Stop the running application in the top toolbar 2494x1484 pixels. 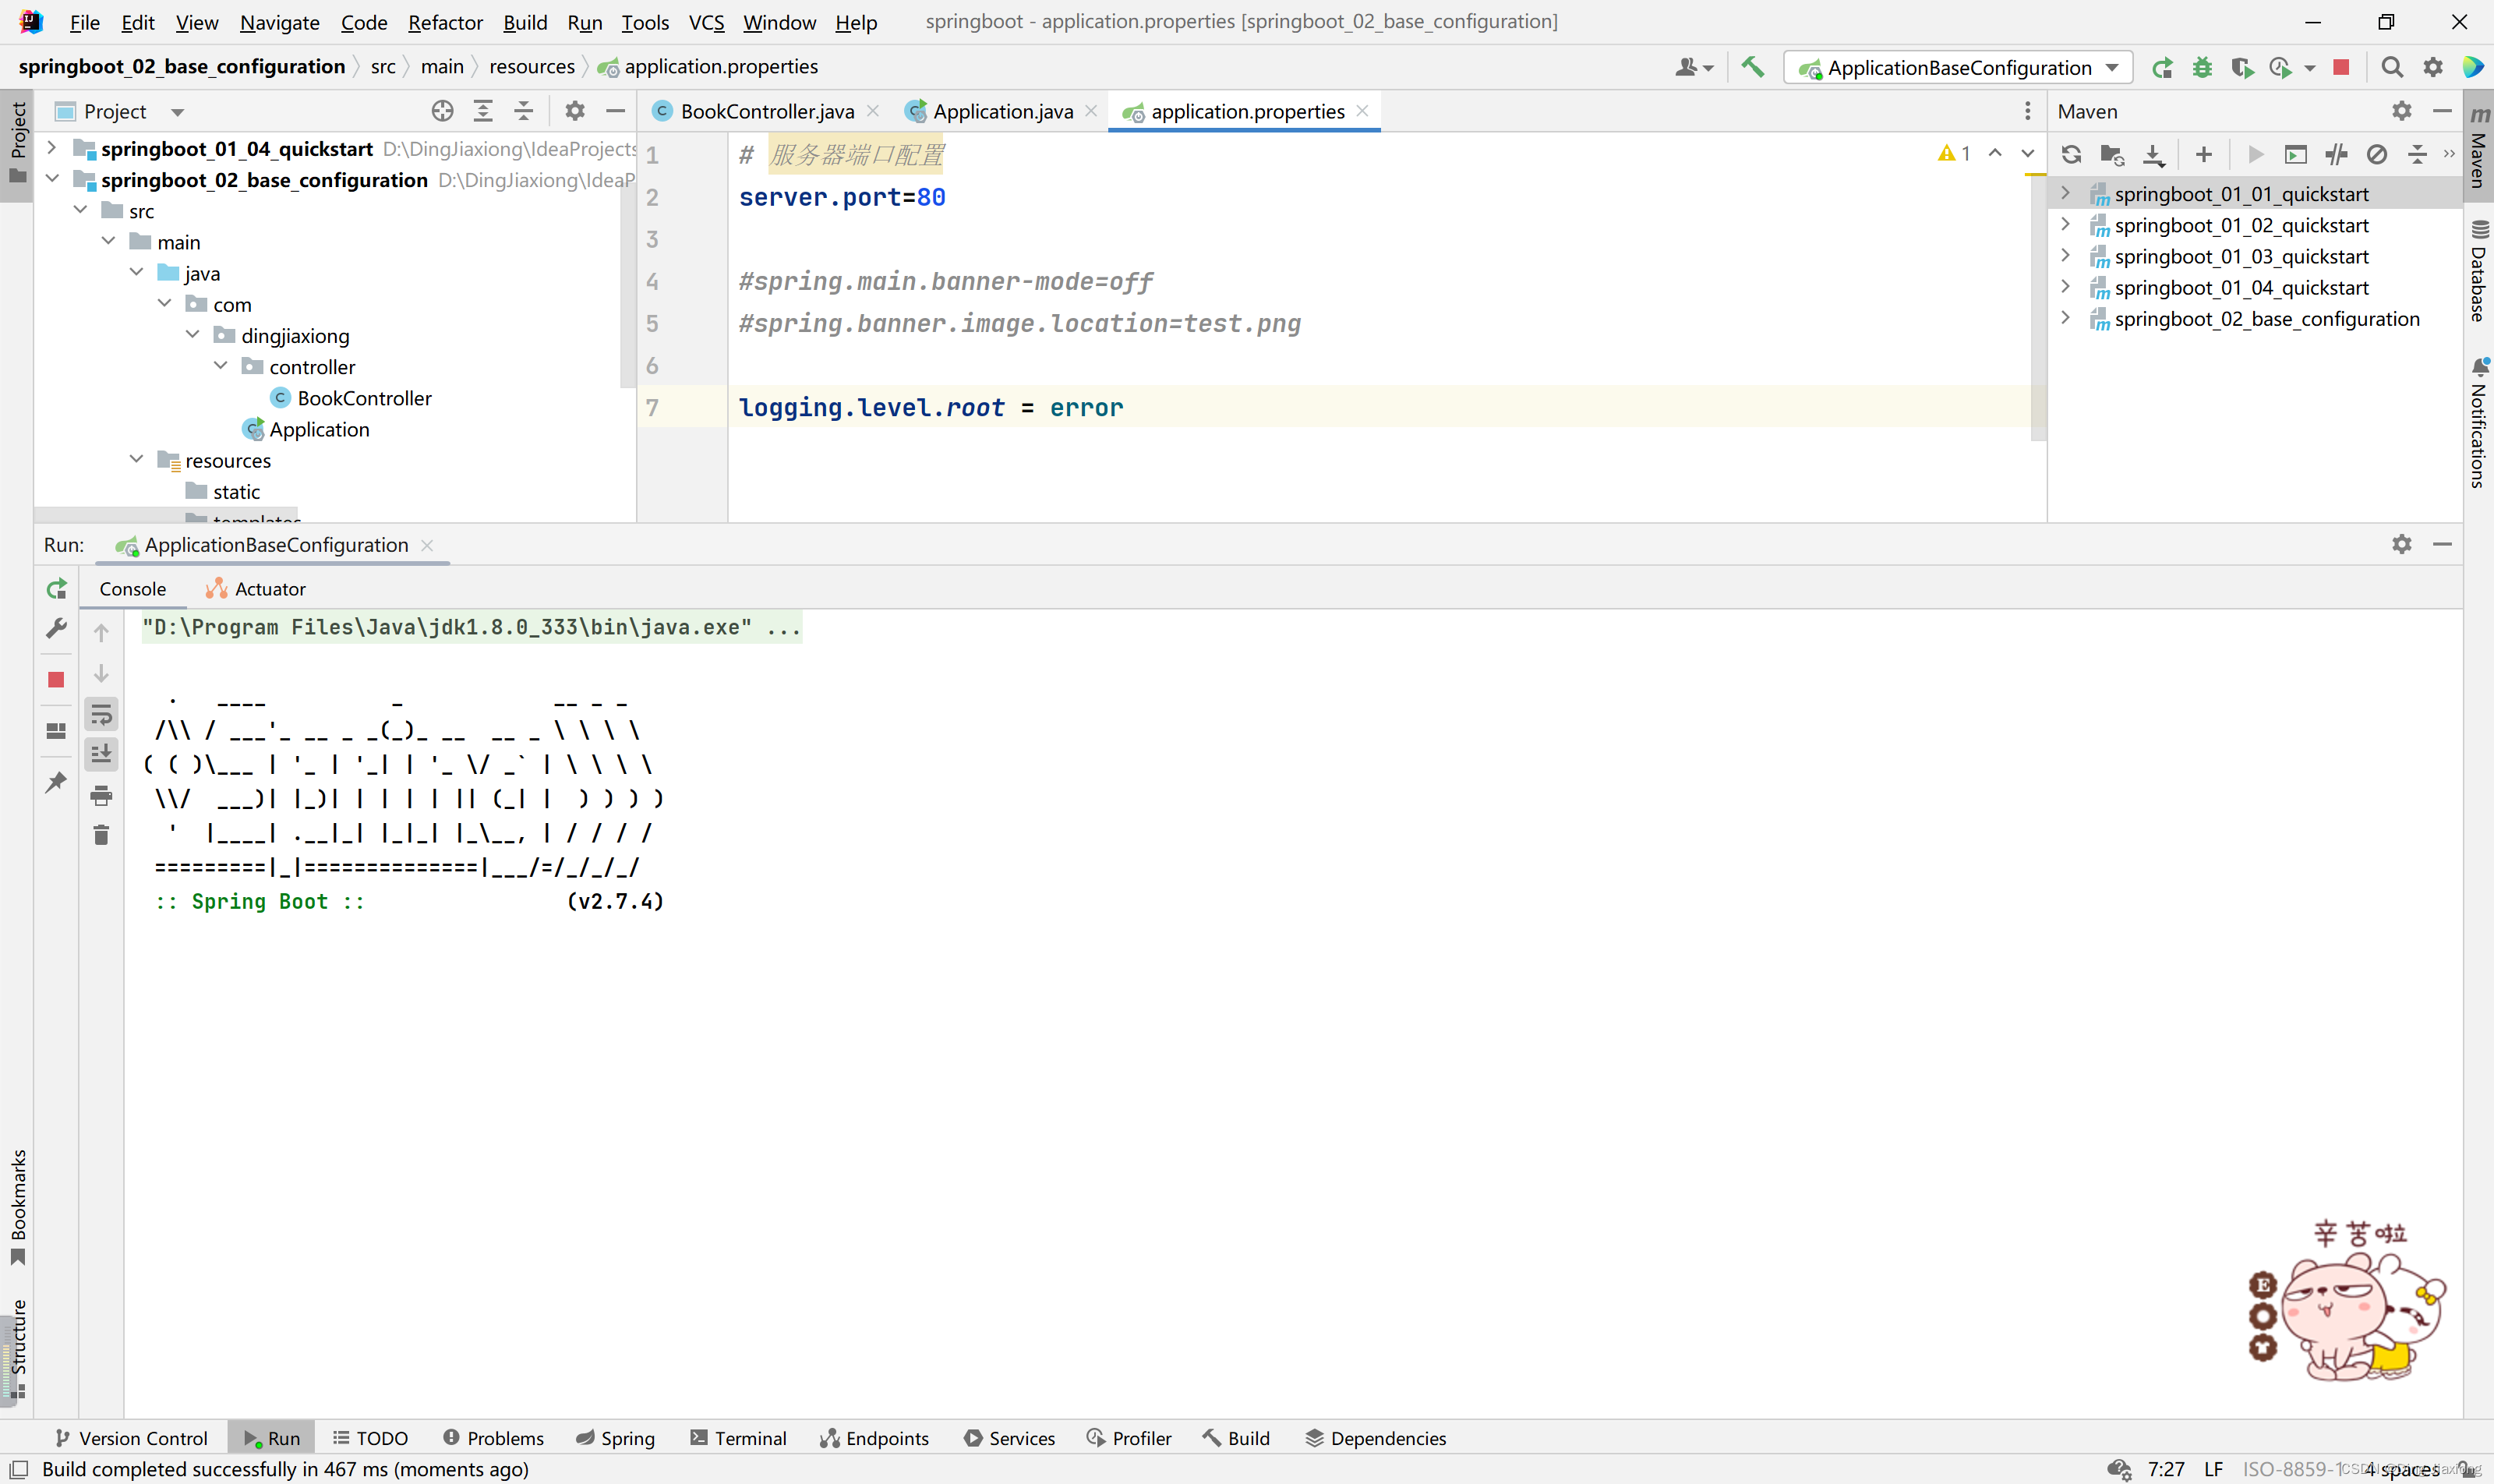click(x=2341, y=67)
